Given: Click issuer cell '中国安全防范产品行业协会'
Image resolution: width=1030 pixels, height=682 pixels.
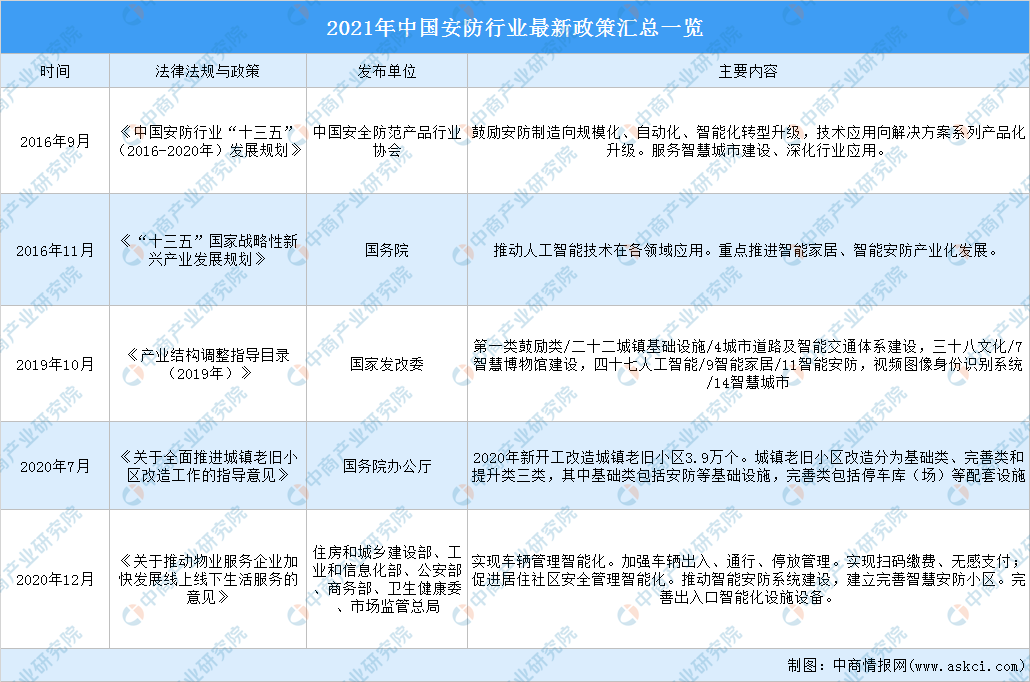Looking at the screenshot, I should [x=387, y=141].
